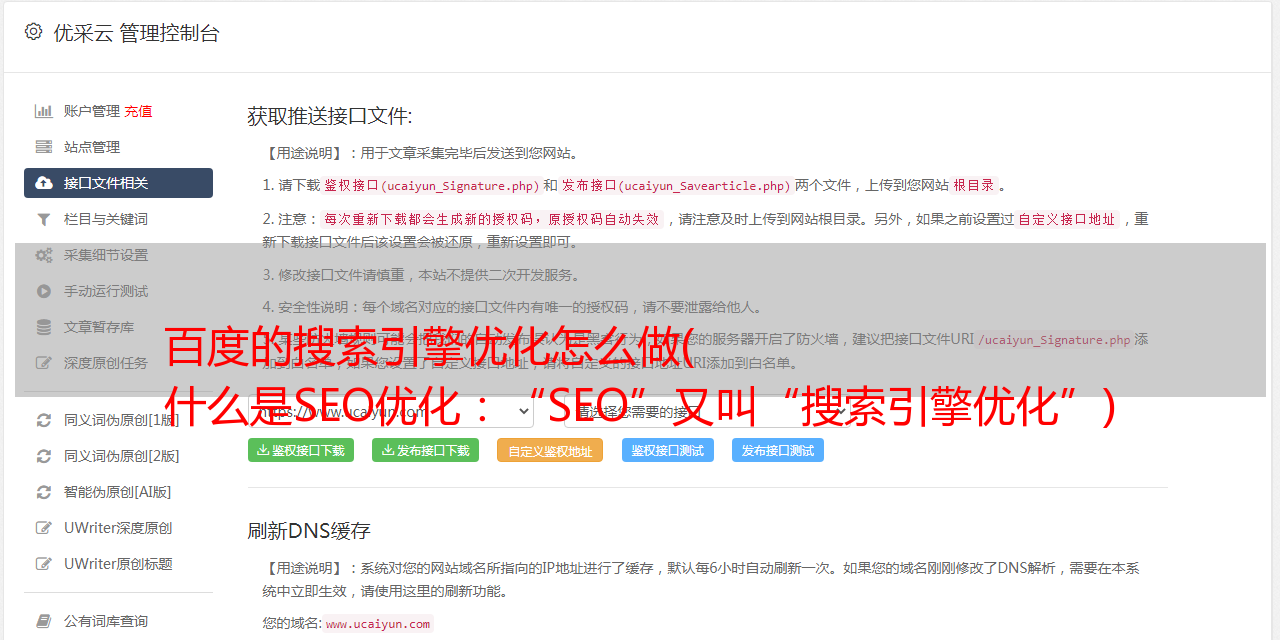Click the gear icon beside 优采云 管理控制台

point(34,32)
